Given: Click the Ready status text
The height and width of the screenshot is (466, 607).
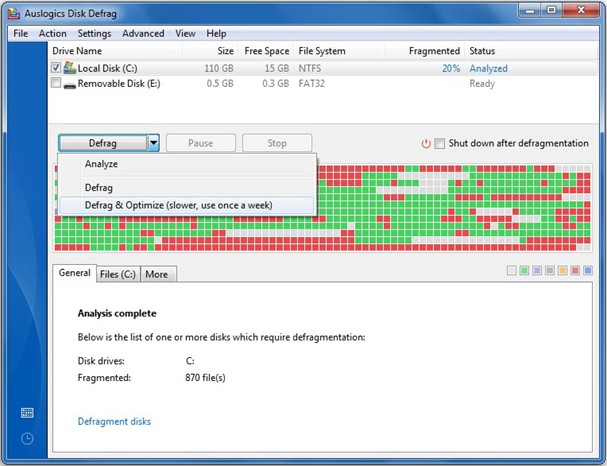Looking at the screenshot, I should [x=482, y=84].
